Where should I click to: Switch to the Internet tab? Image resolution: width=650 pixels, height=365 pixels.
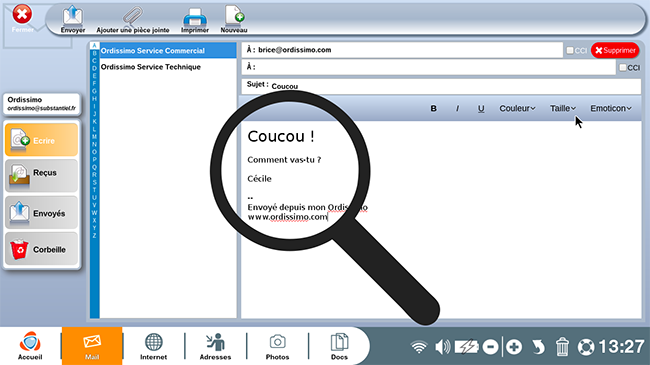click(153, 346)
